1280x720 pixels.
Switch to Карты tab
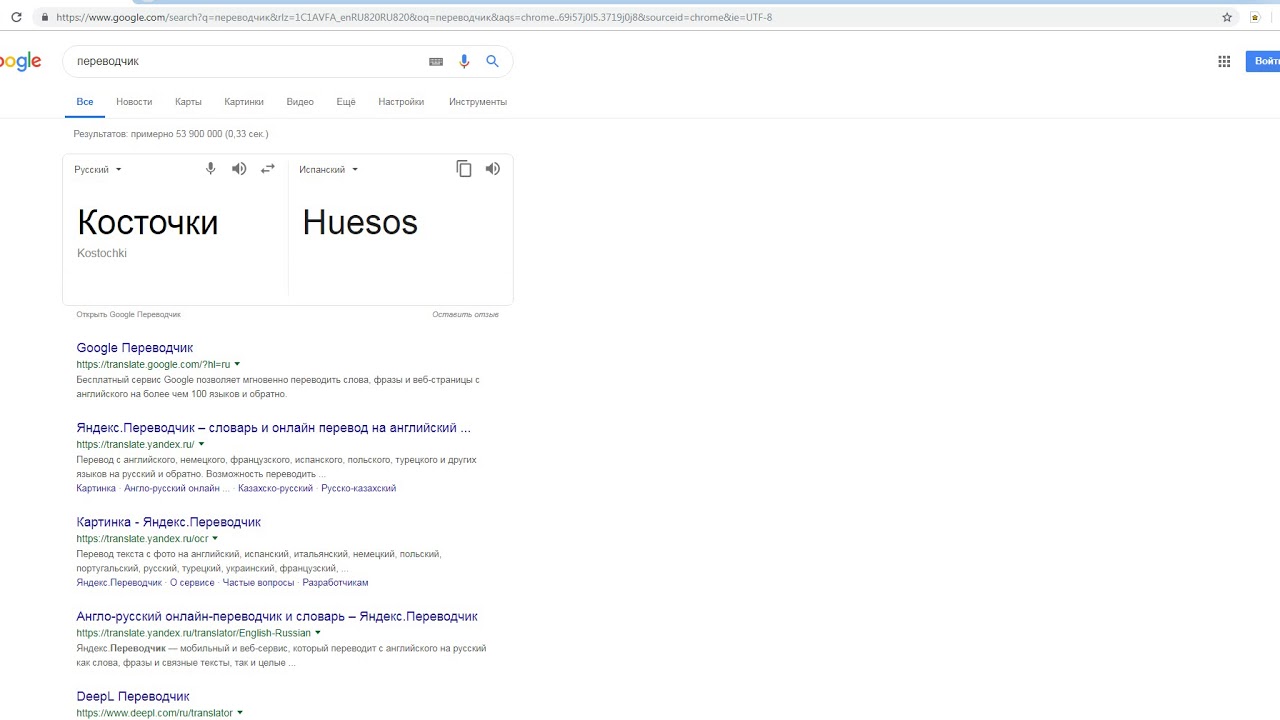click(188, 102)
